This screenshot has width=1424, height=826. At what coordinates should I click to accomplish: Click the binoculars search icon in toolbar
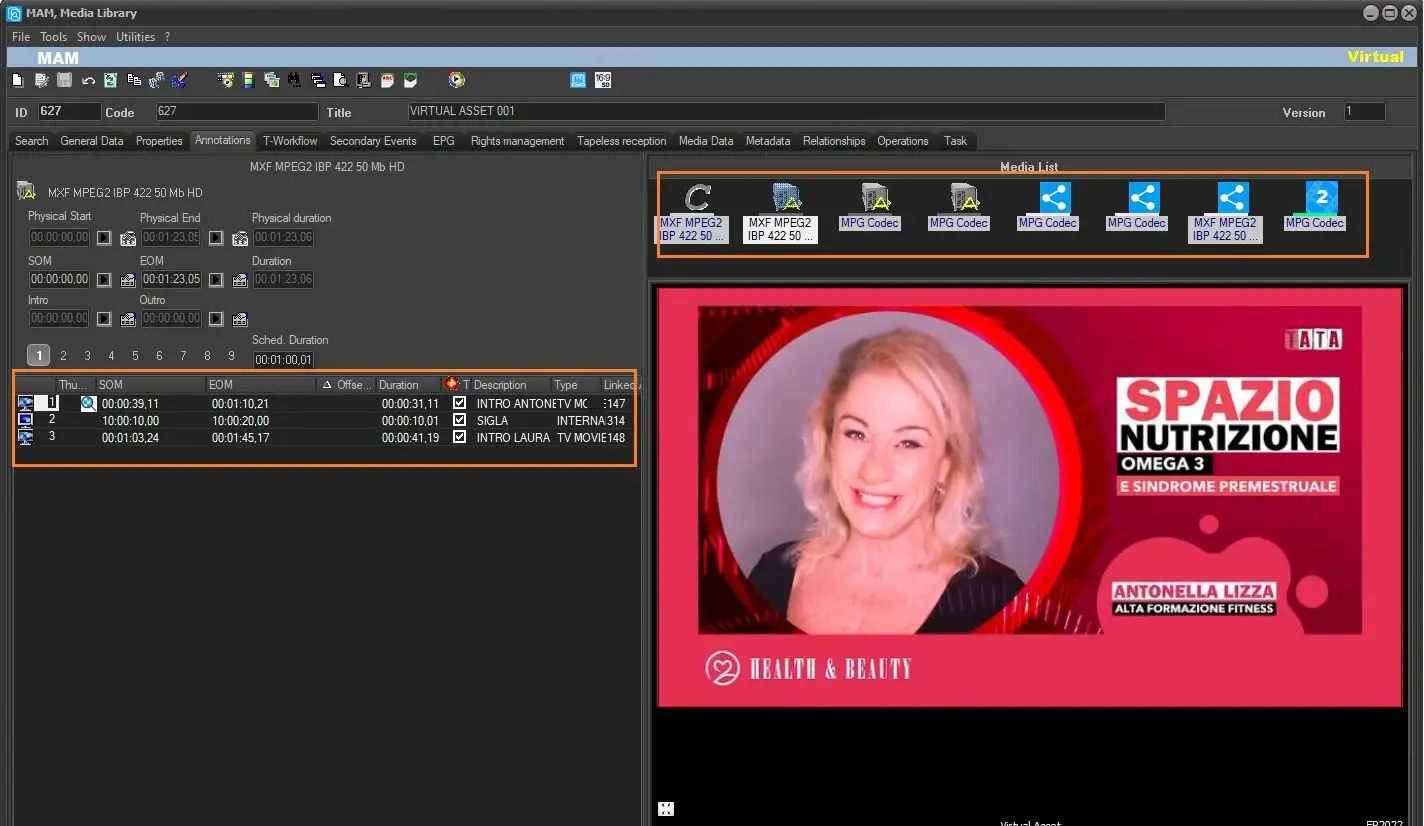[294, 81]
